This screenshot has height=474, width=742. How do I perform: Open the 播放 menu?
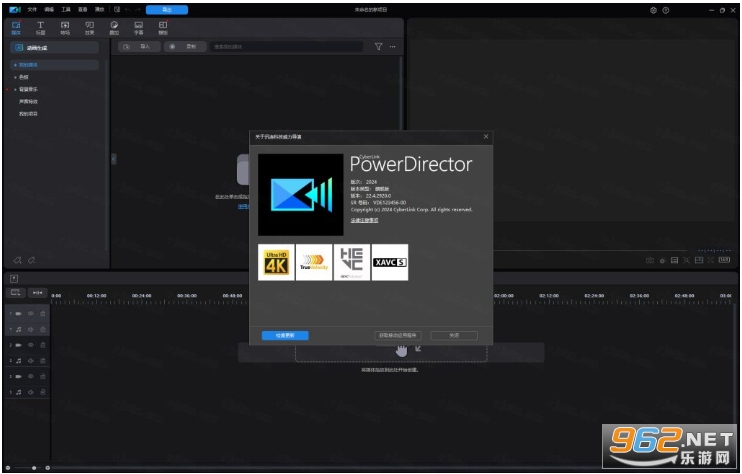point(99,9)
